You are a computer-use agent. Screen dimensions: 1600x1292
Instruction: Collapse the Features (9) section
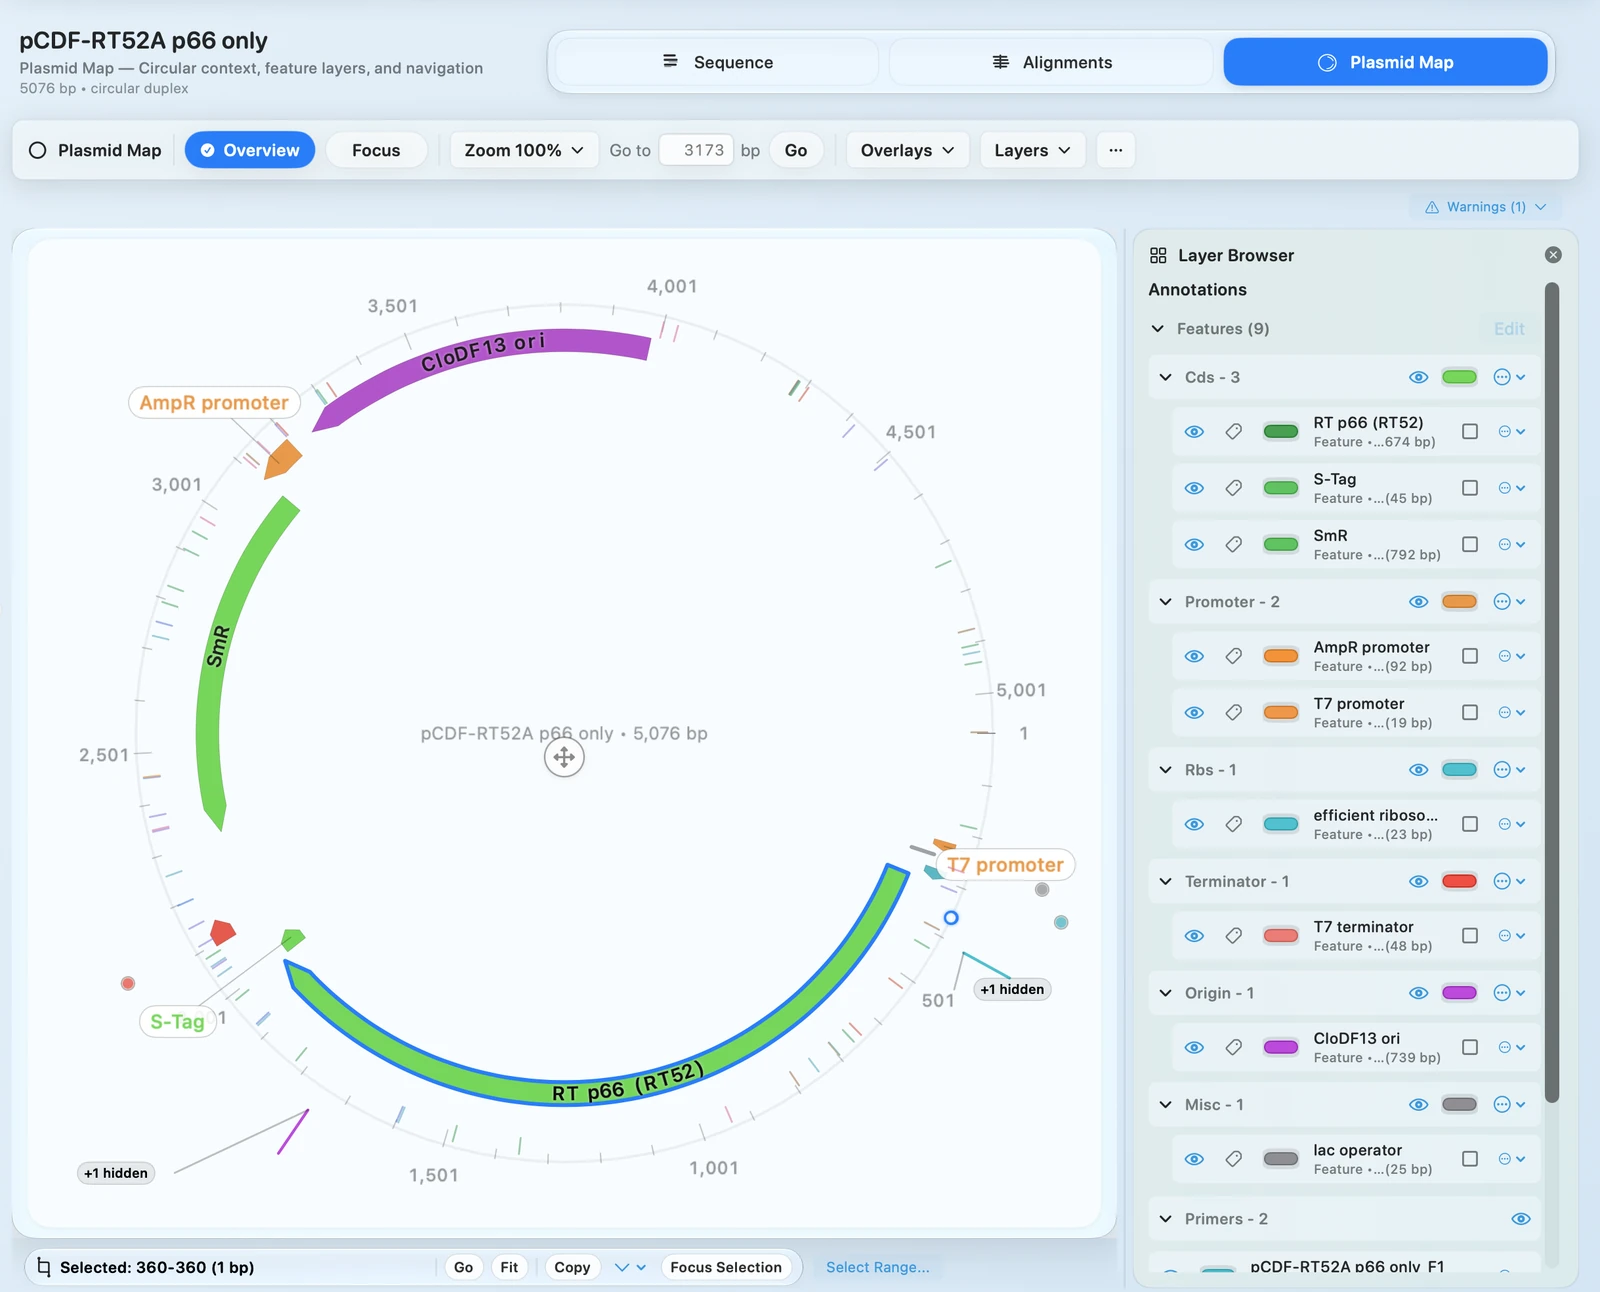point(1158,329)
